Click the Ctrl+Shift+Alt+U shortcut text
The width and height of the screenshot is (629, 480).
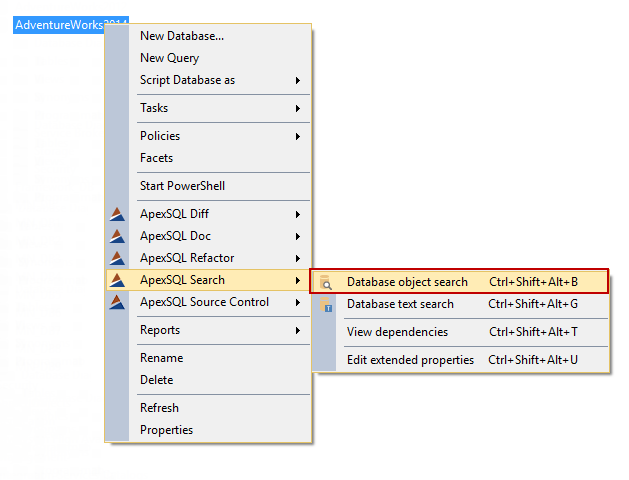click(533, 360)
